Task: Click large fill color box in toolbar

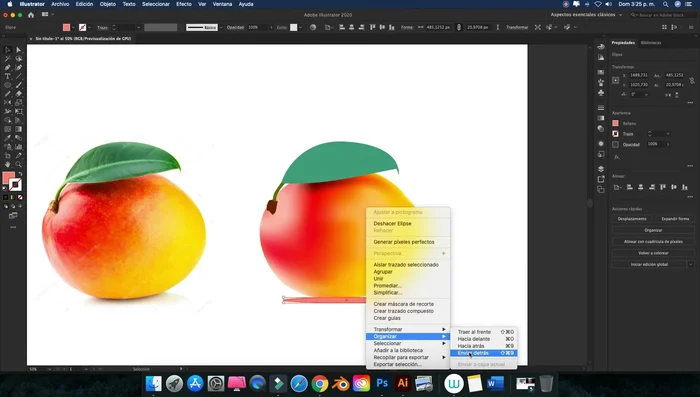Action: point(8,178)
